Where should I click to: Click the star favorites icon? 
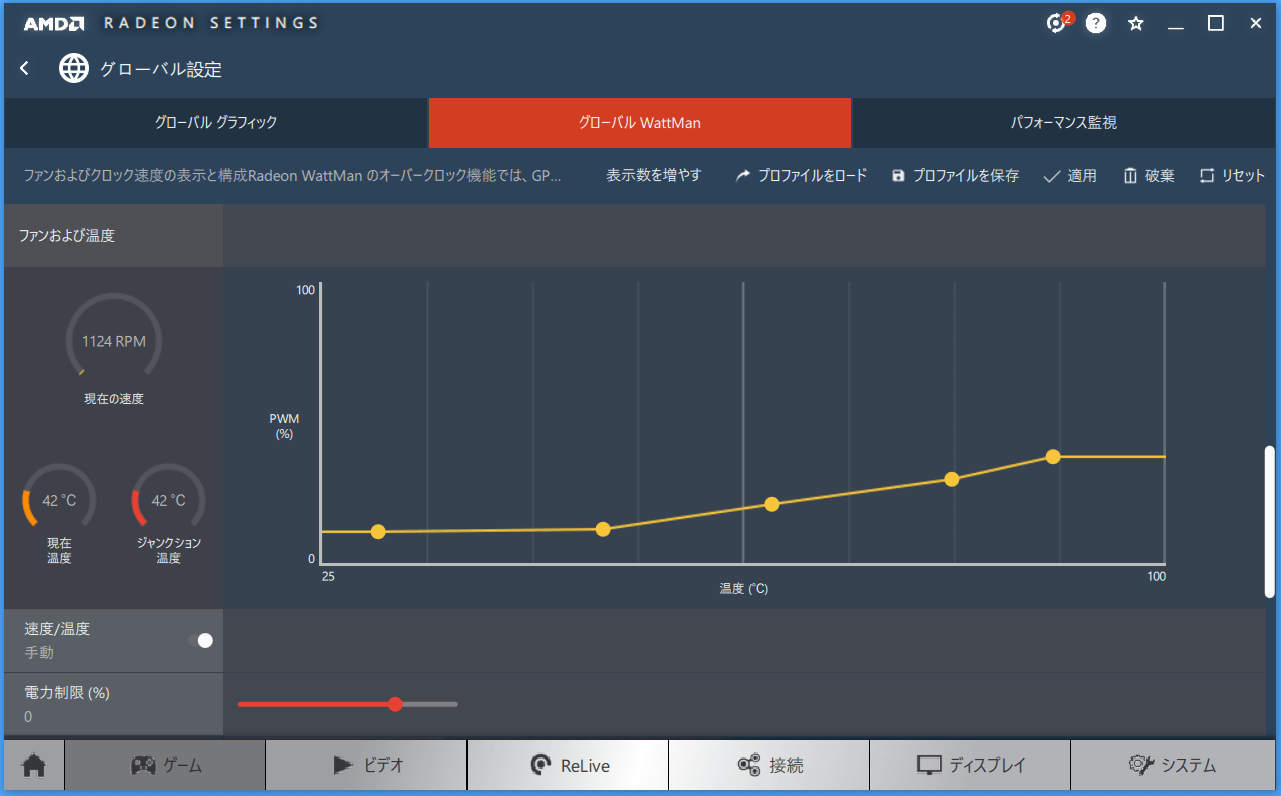tap(1136, 23)
